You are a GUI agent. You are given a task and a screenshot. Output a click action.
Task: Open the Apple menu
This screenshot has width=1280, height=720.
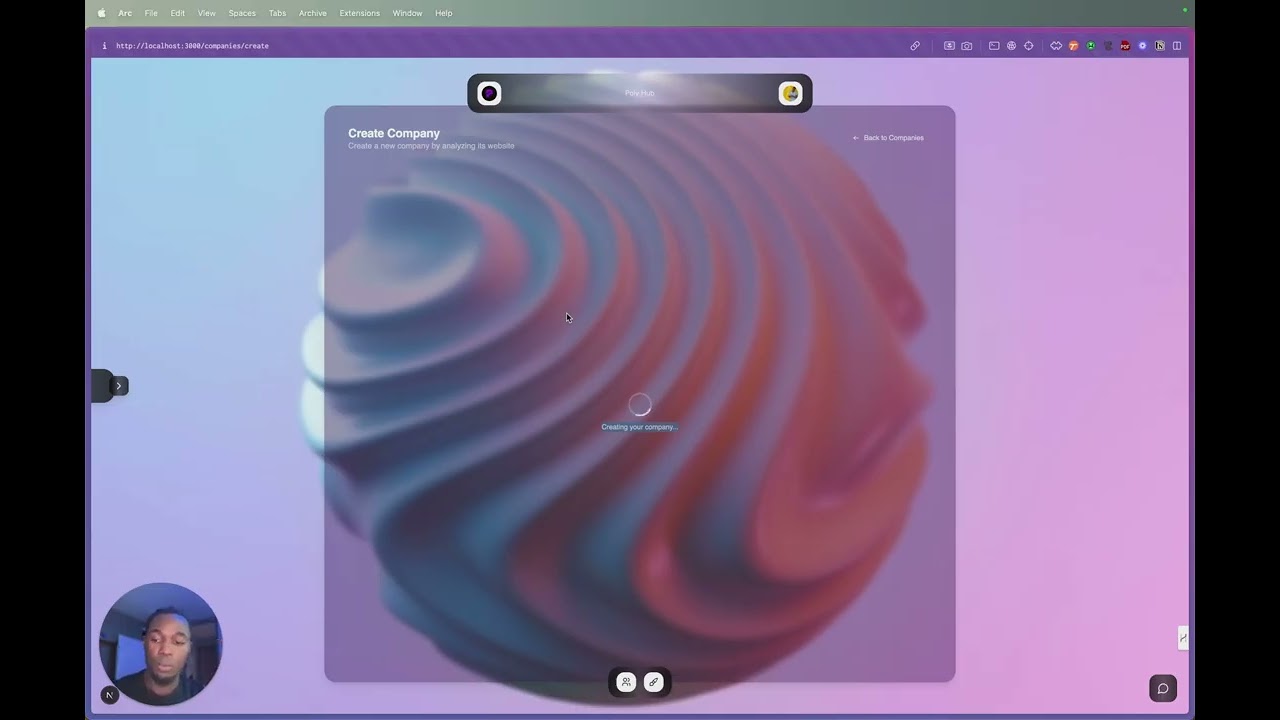tap(101, 13)
